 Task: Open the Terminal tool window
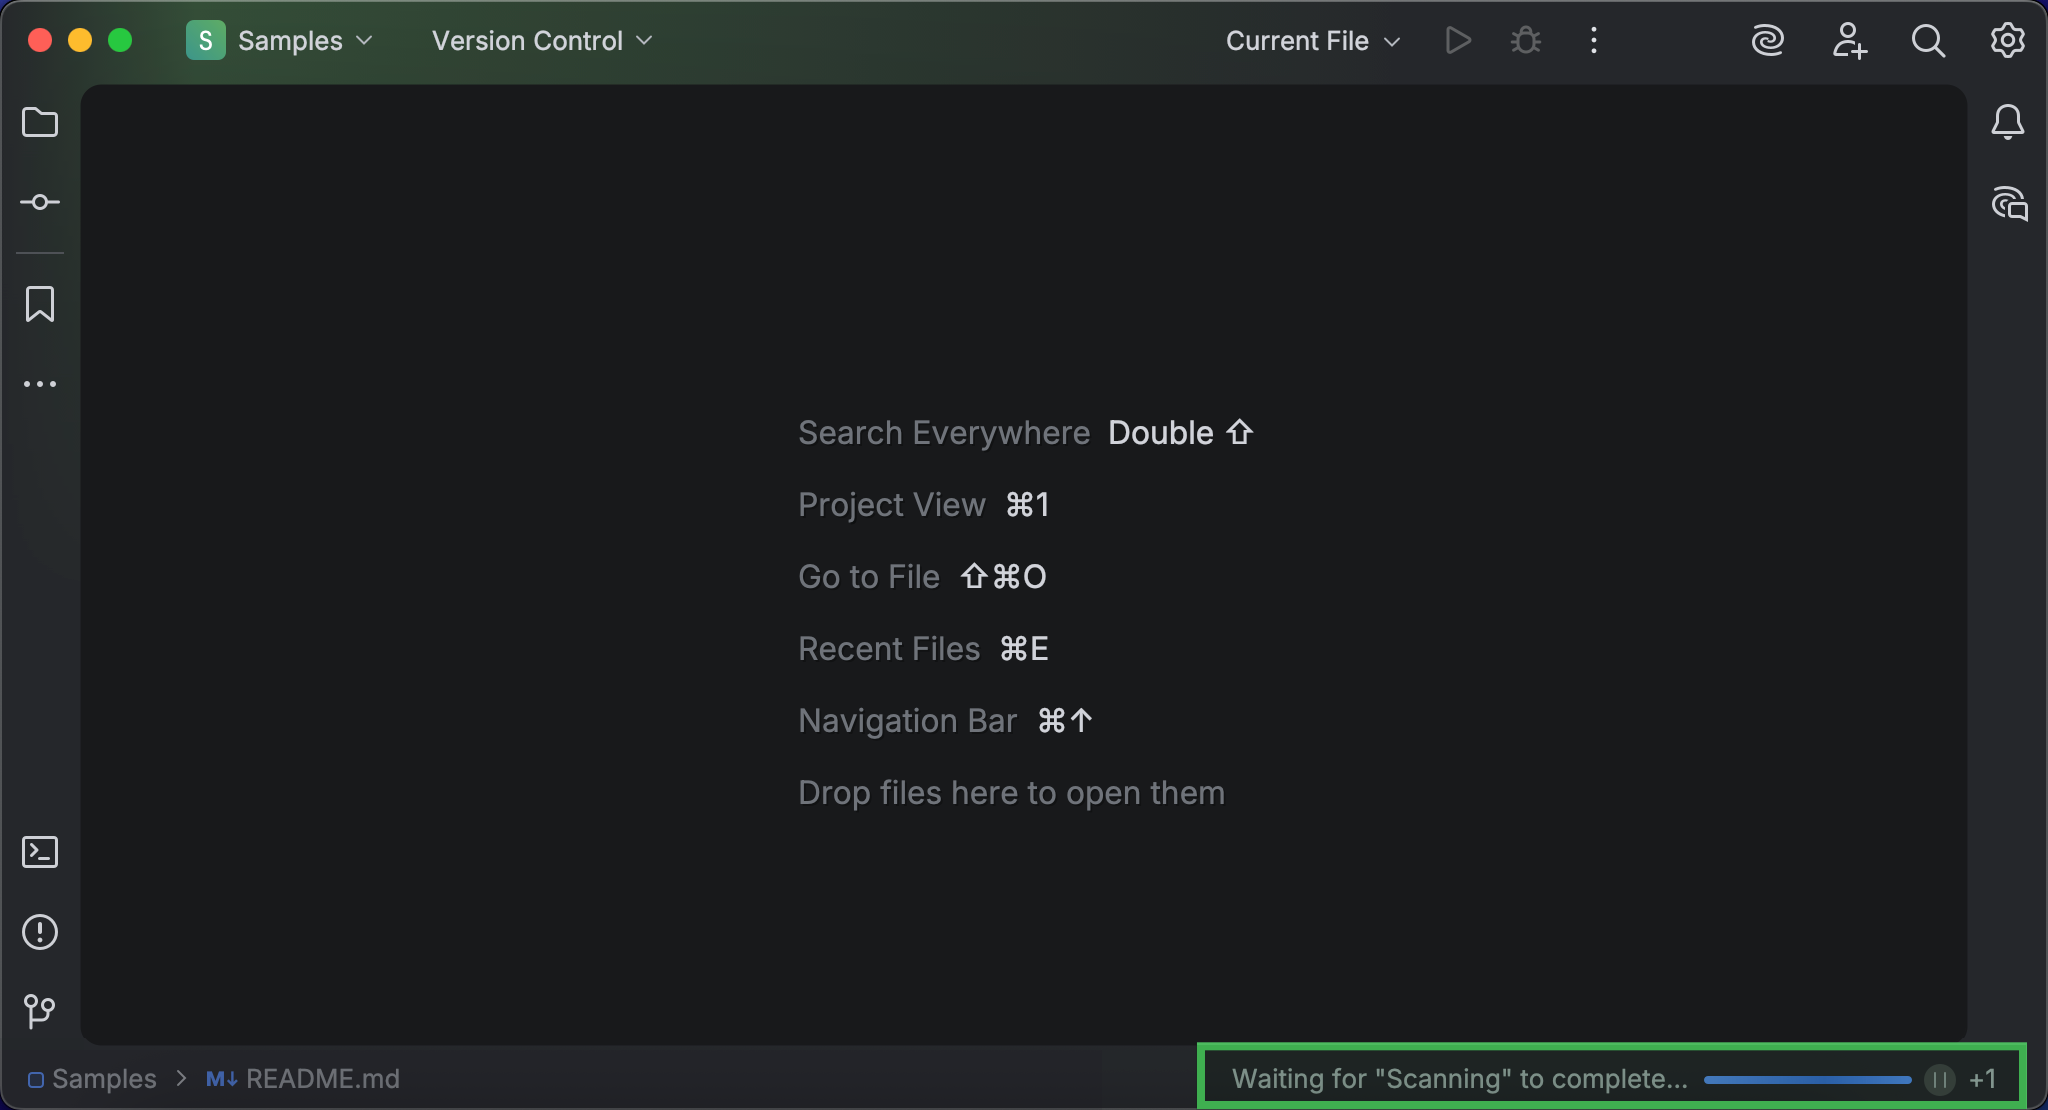pyautogui.click(x=40, y=852)
